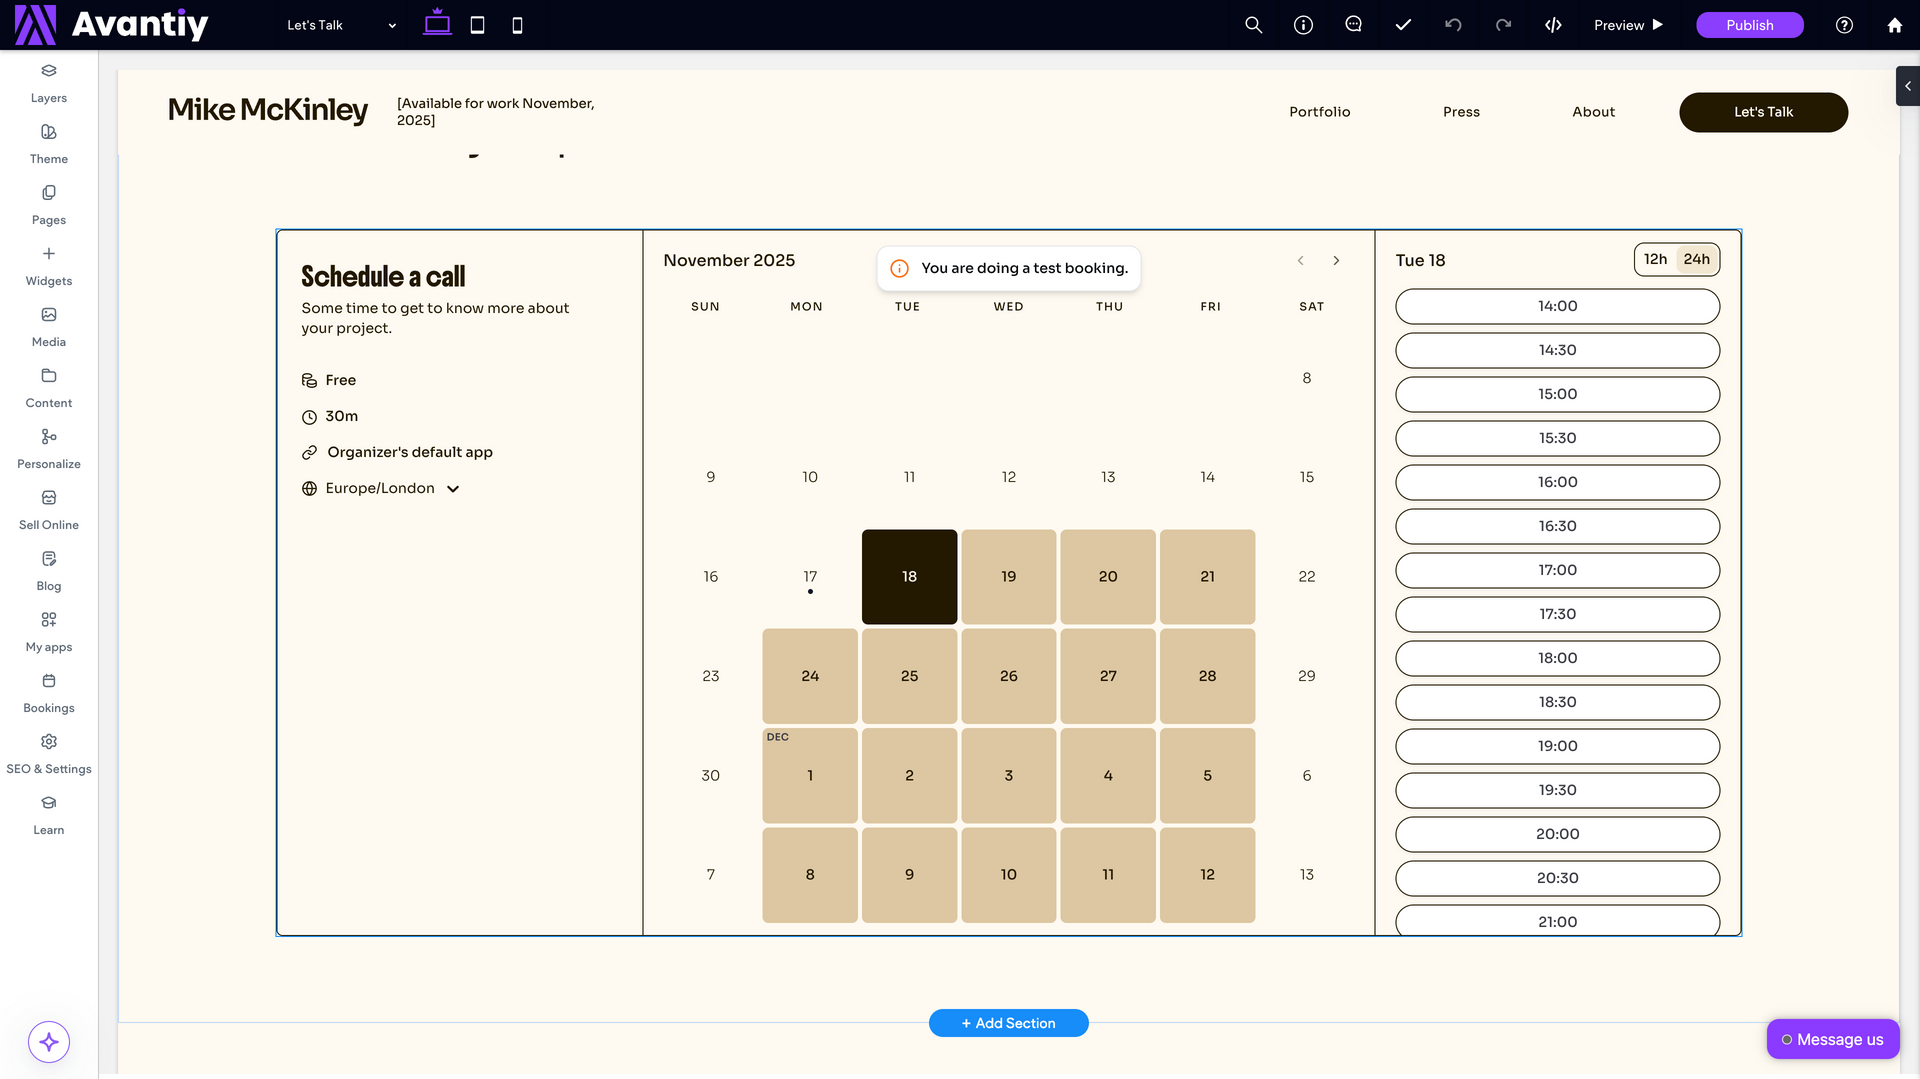Go to next month in calendar
Viewport: 1920px width, 1079px height.
tap(1336, 260)
